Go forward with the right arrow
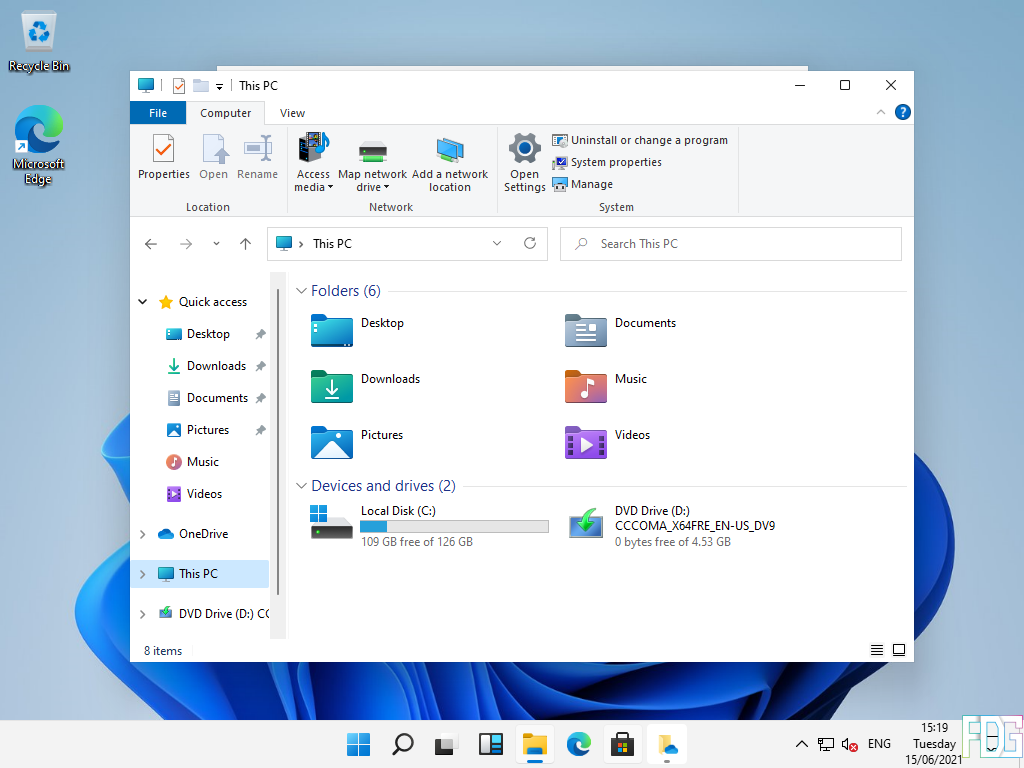Viewport: 1024px width, 768px height. point(186,244)
